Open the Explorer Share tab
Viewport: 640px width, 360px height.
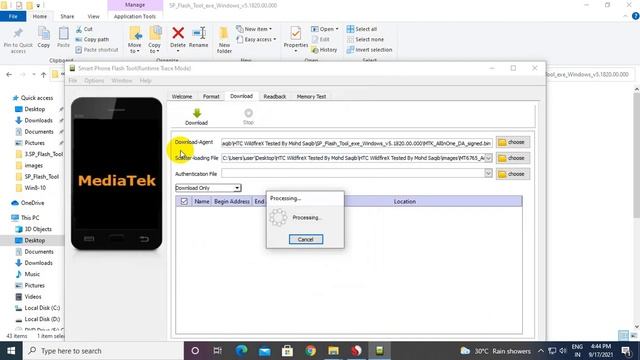[x=67, y=16]
